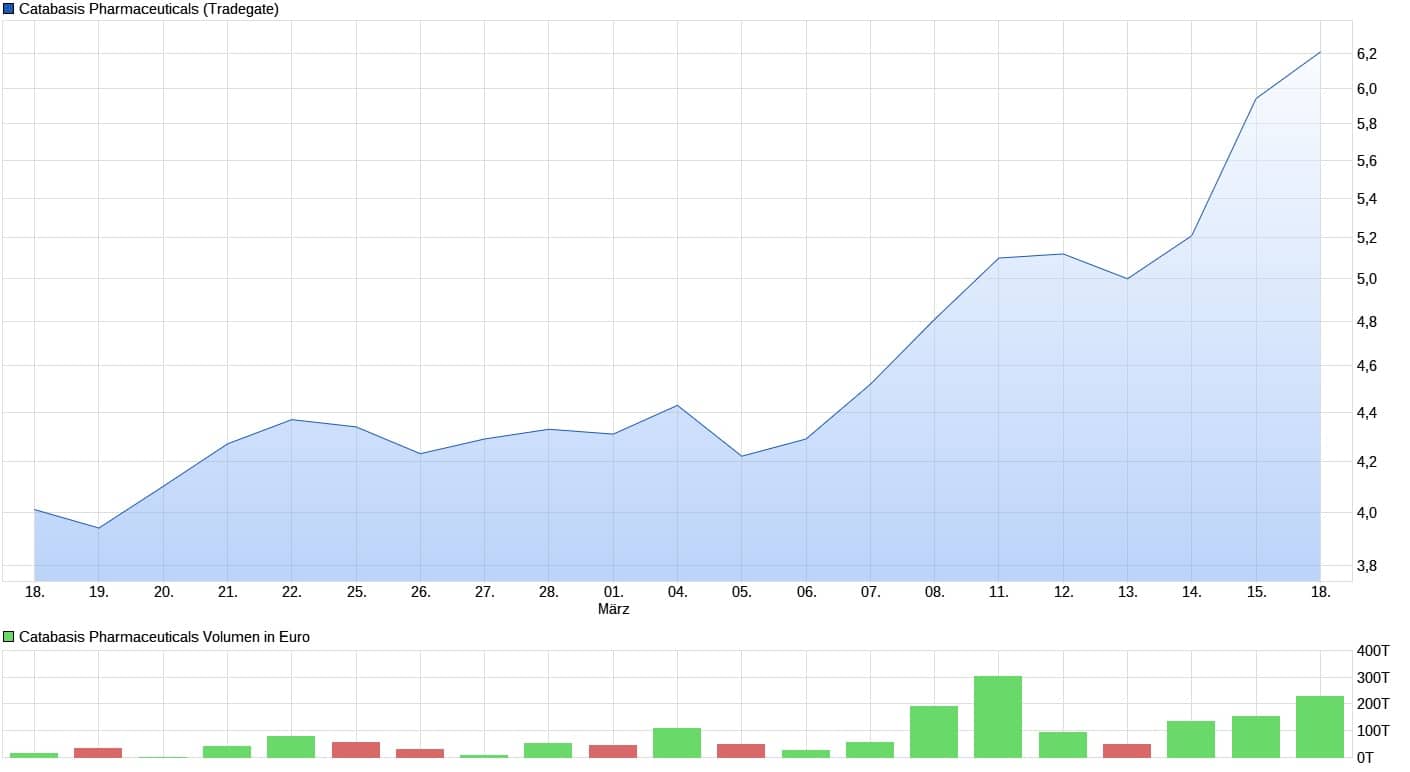Click the 3,8 price axis label

tap(1366, 566)
